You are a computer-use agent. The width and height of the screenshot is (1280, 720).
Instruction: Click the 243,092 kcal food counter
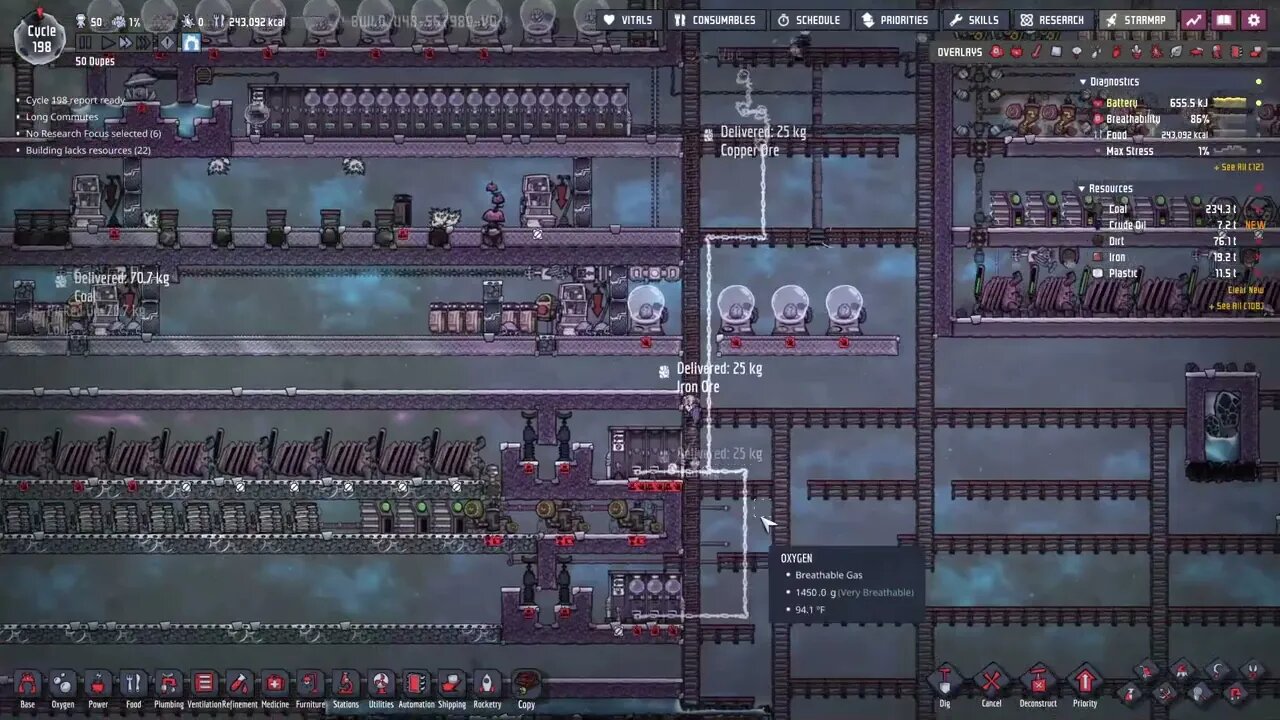[249, 21]
